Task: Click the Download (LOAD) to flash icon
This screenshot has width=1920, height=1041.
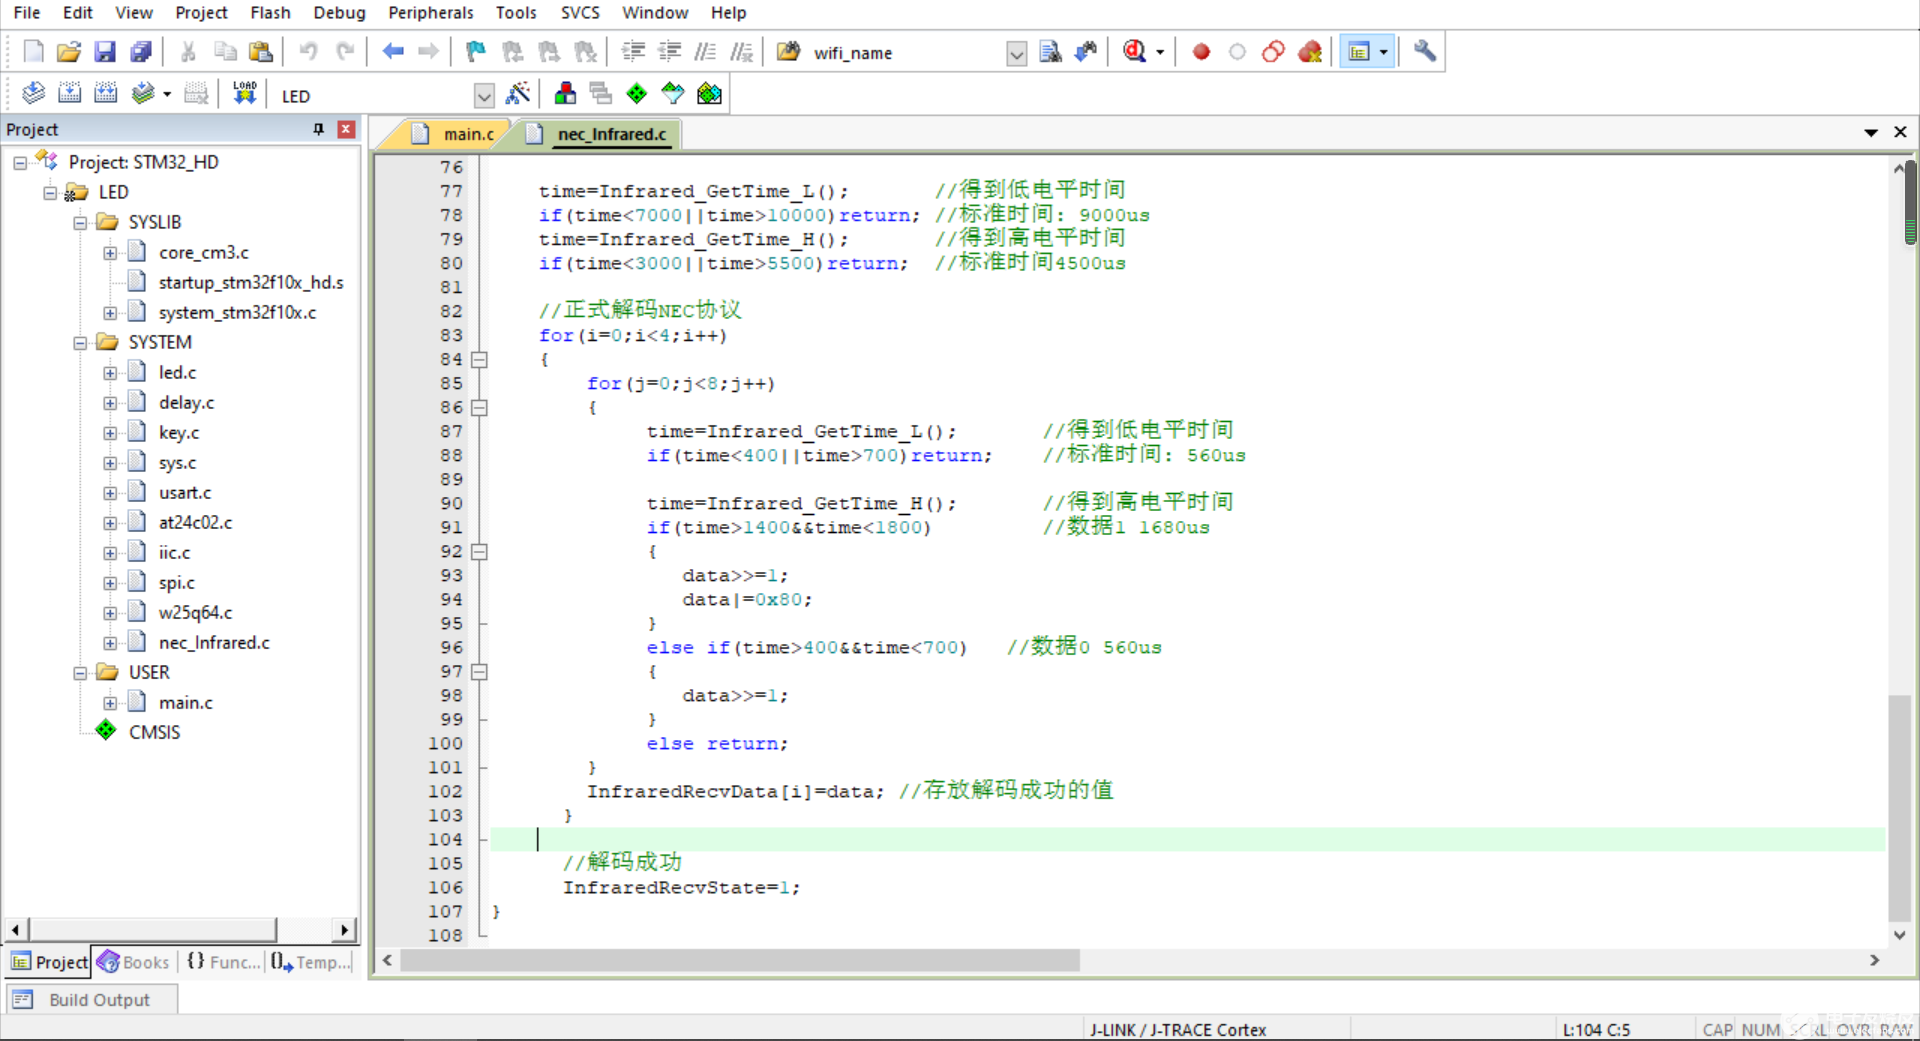Action: tap(244, 94)
